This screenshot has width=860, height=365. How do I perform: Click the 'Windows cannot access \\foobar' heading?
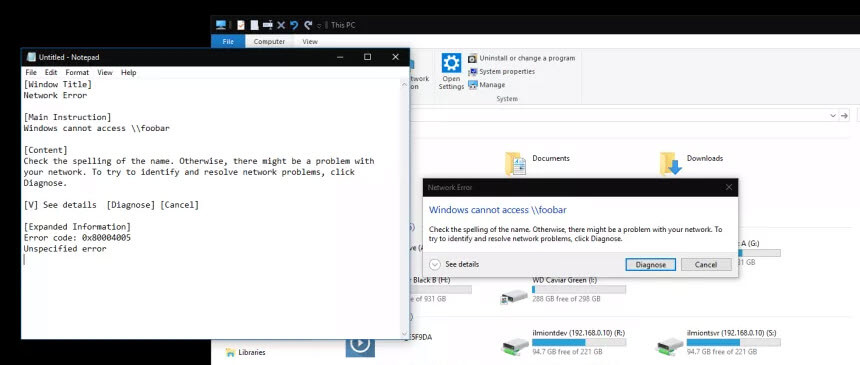point(497,210)
